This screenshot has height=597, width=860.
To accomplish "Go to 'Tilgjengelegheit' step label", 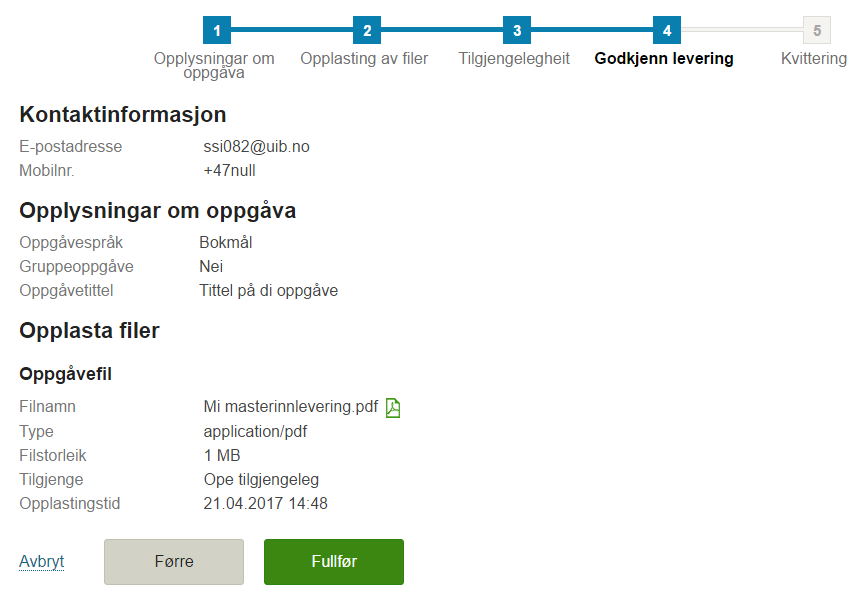I will tap(514, 58).
